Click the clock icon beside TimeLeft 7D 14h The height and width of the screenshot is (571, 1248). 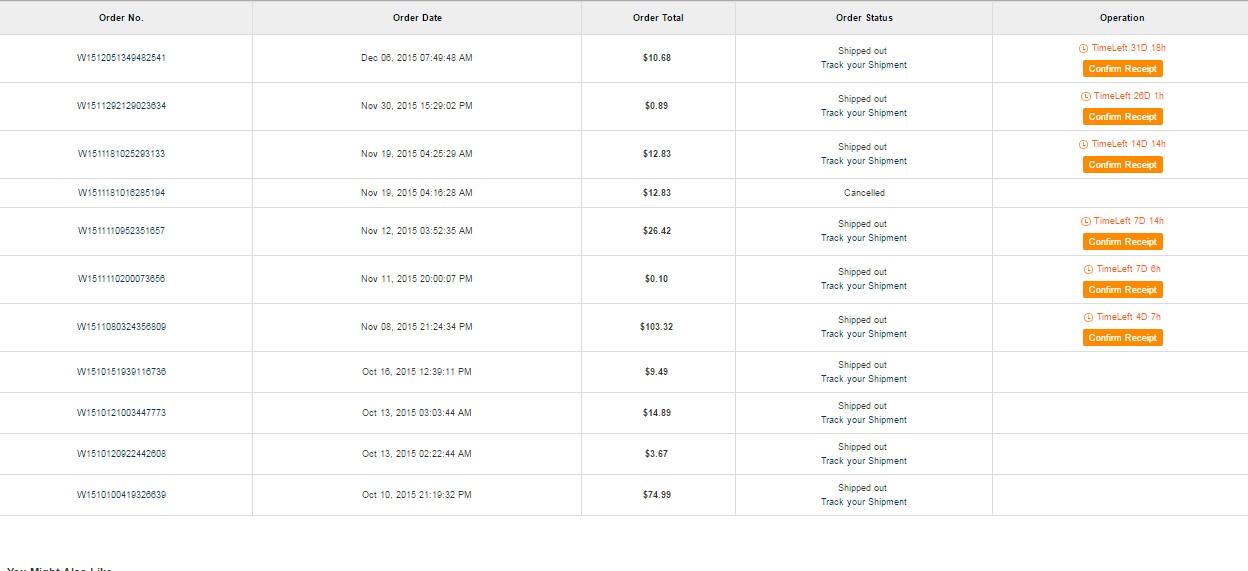(1086, 221)
